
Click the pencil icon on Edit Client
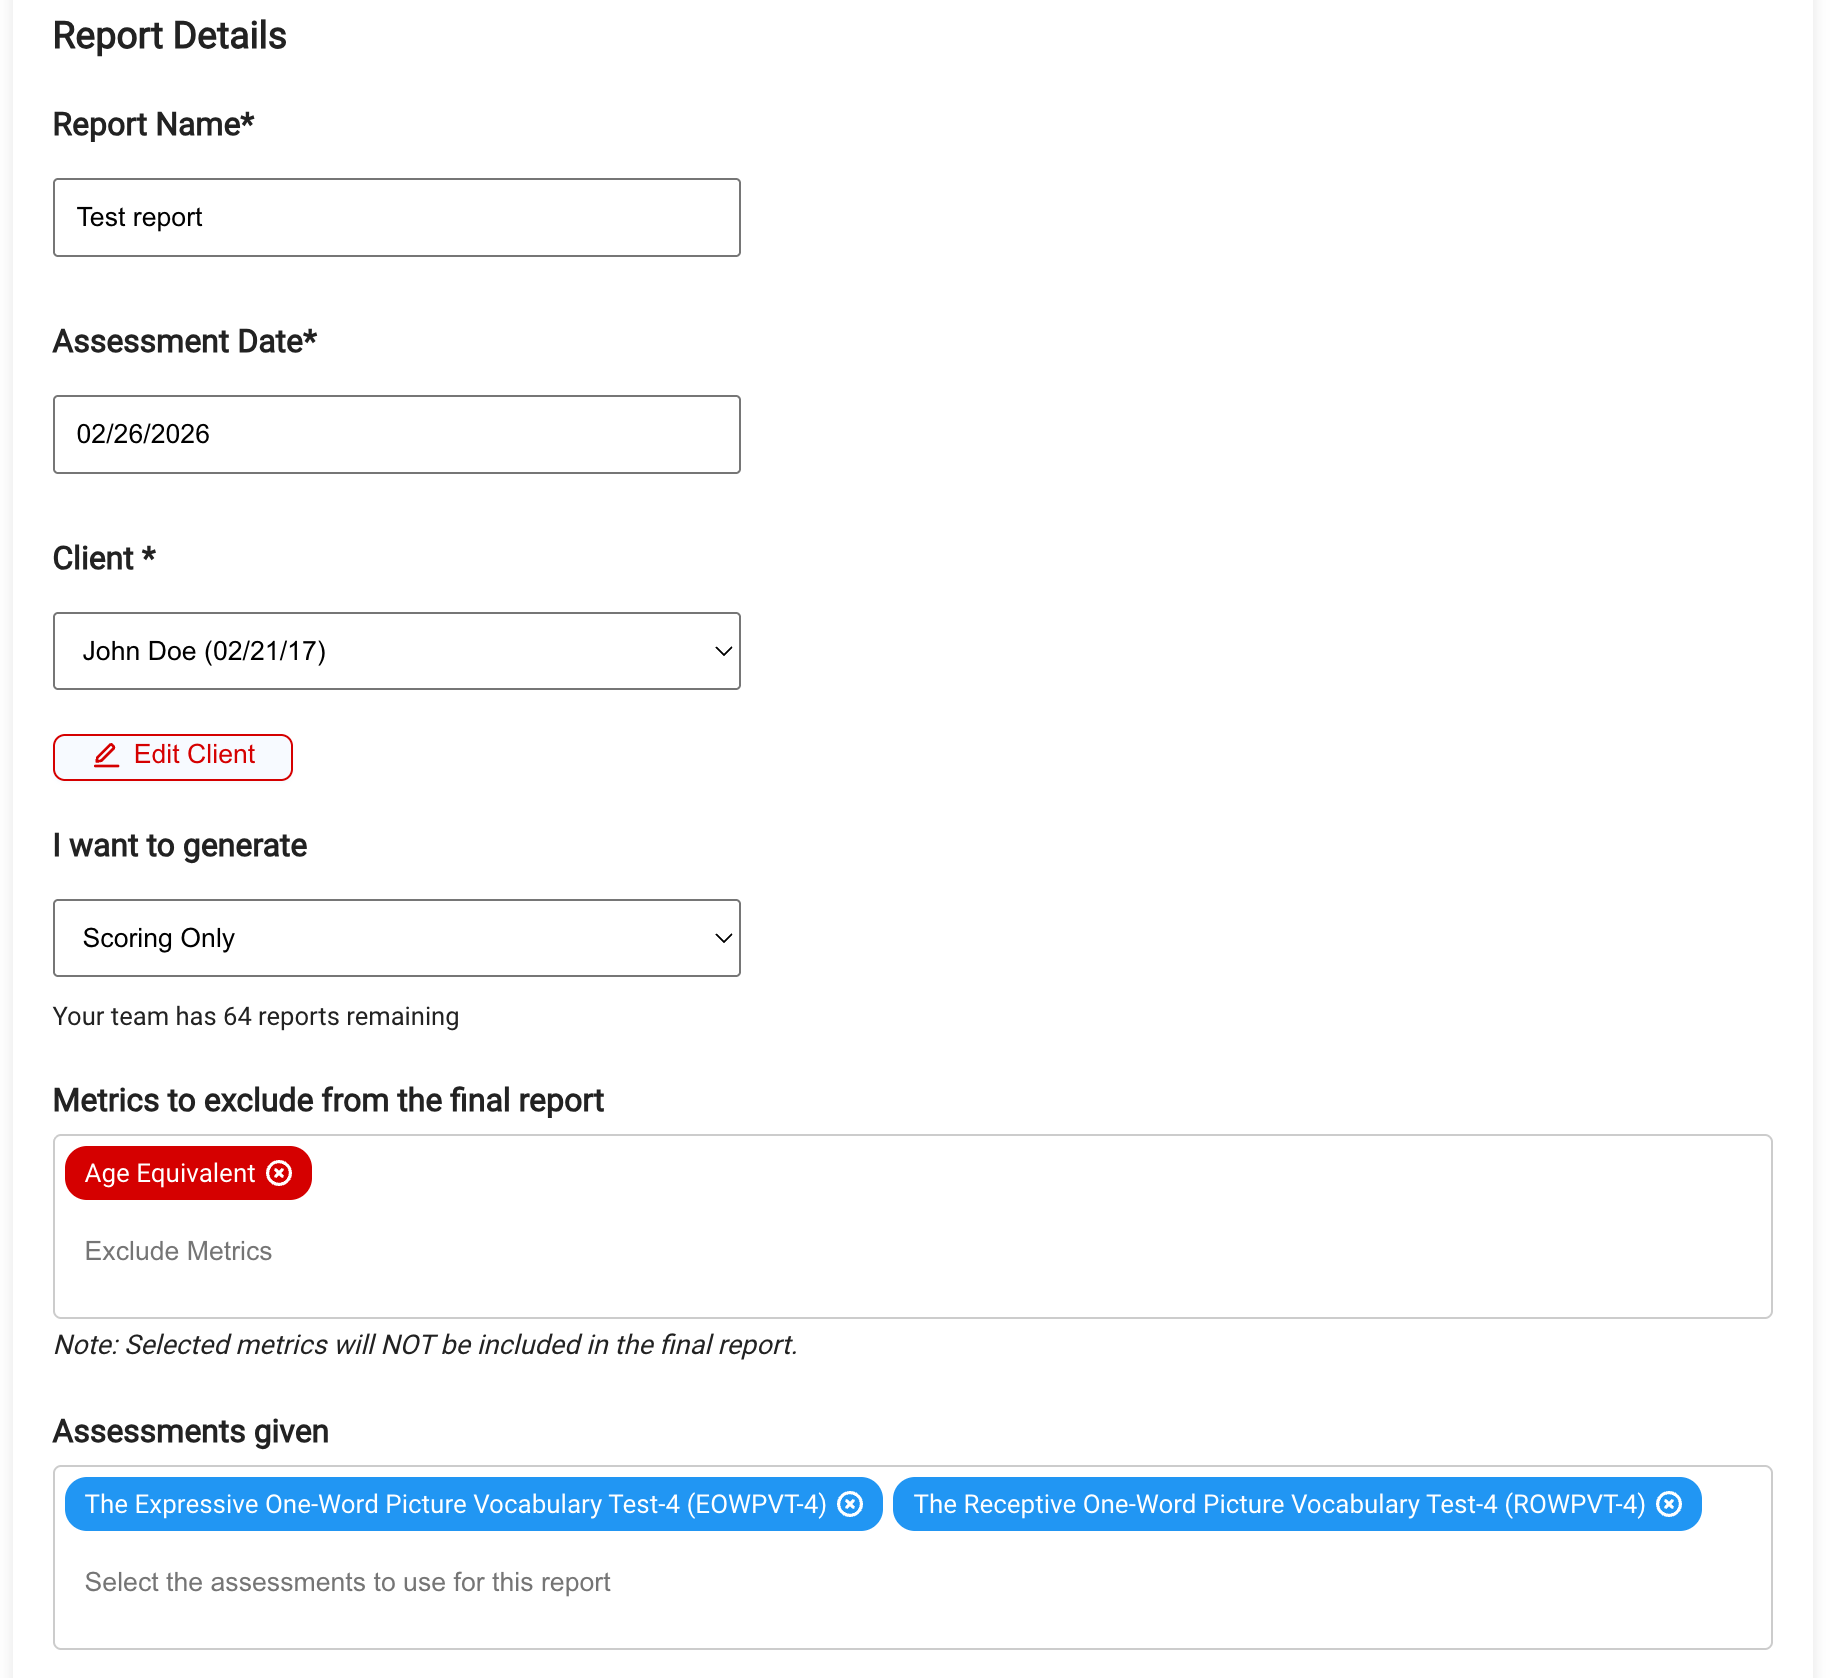(108, 756)
